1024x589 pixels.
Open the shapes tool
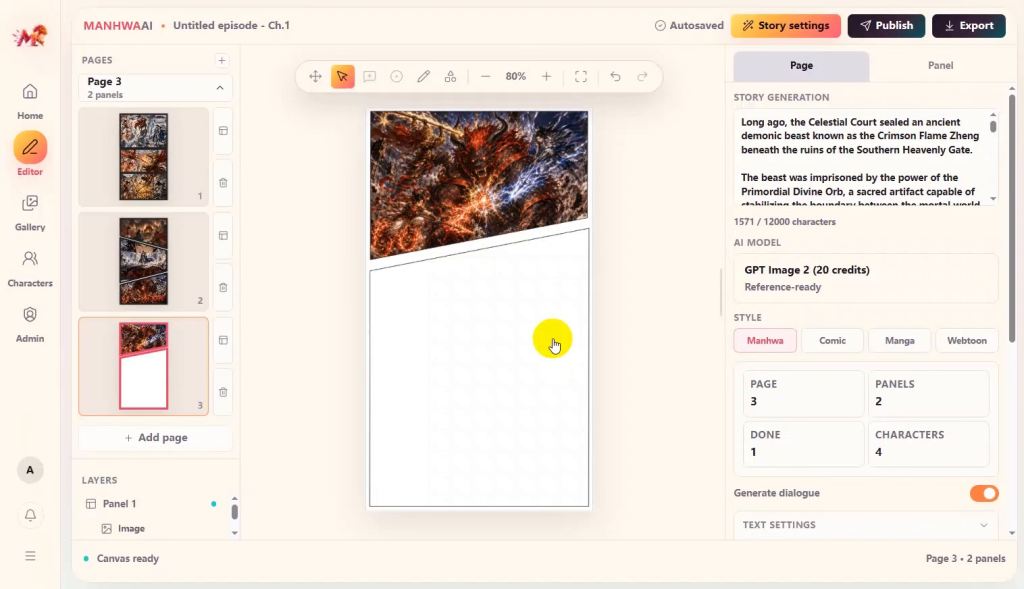pos(451,76)
